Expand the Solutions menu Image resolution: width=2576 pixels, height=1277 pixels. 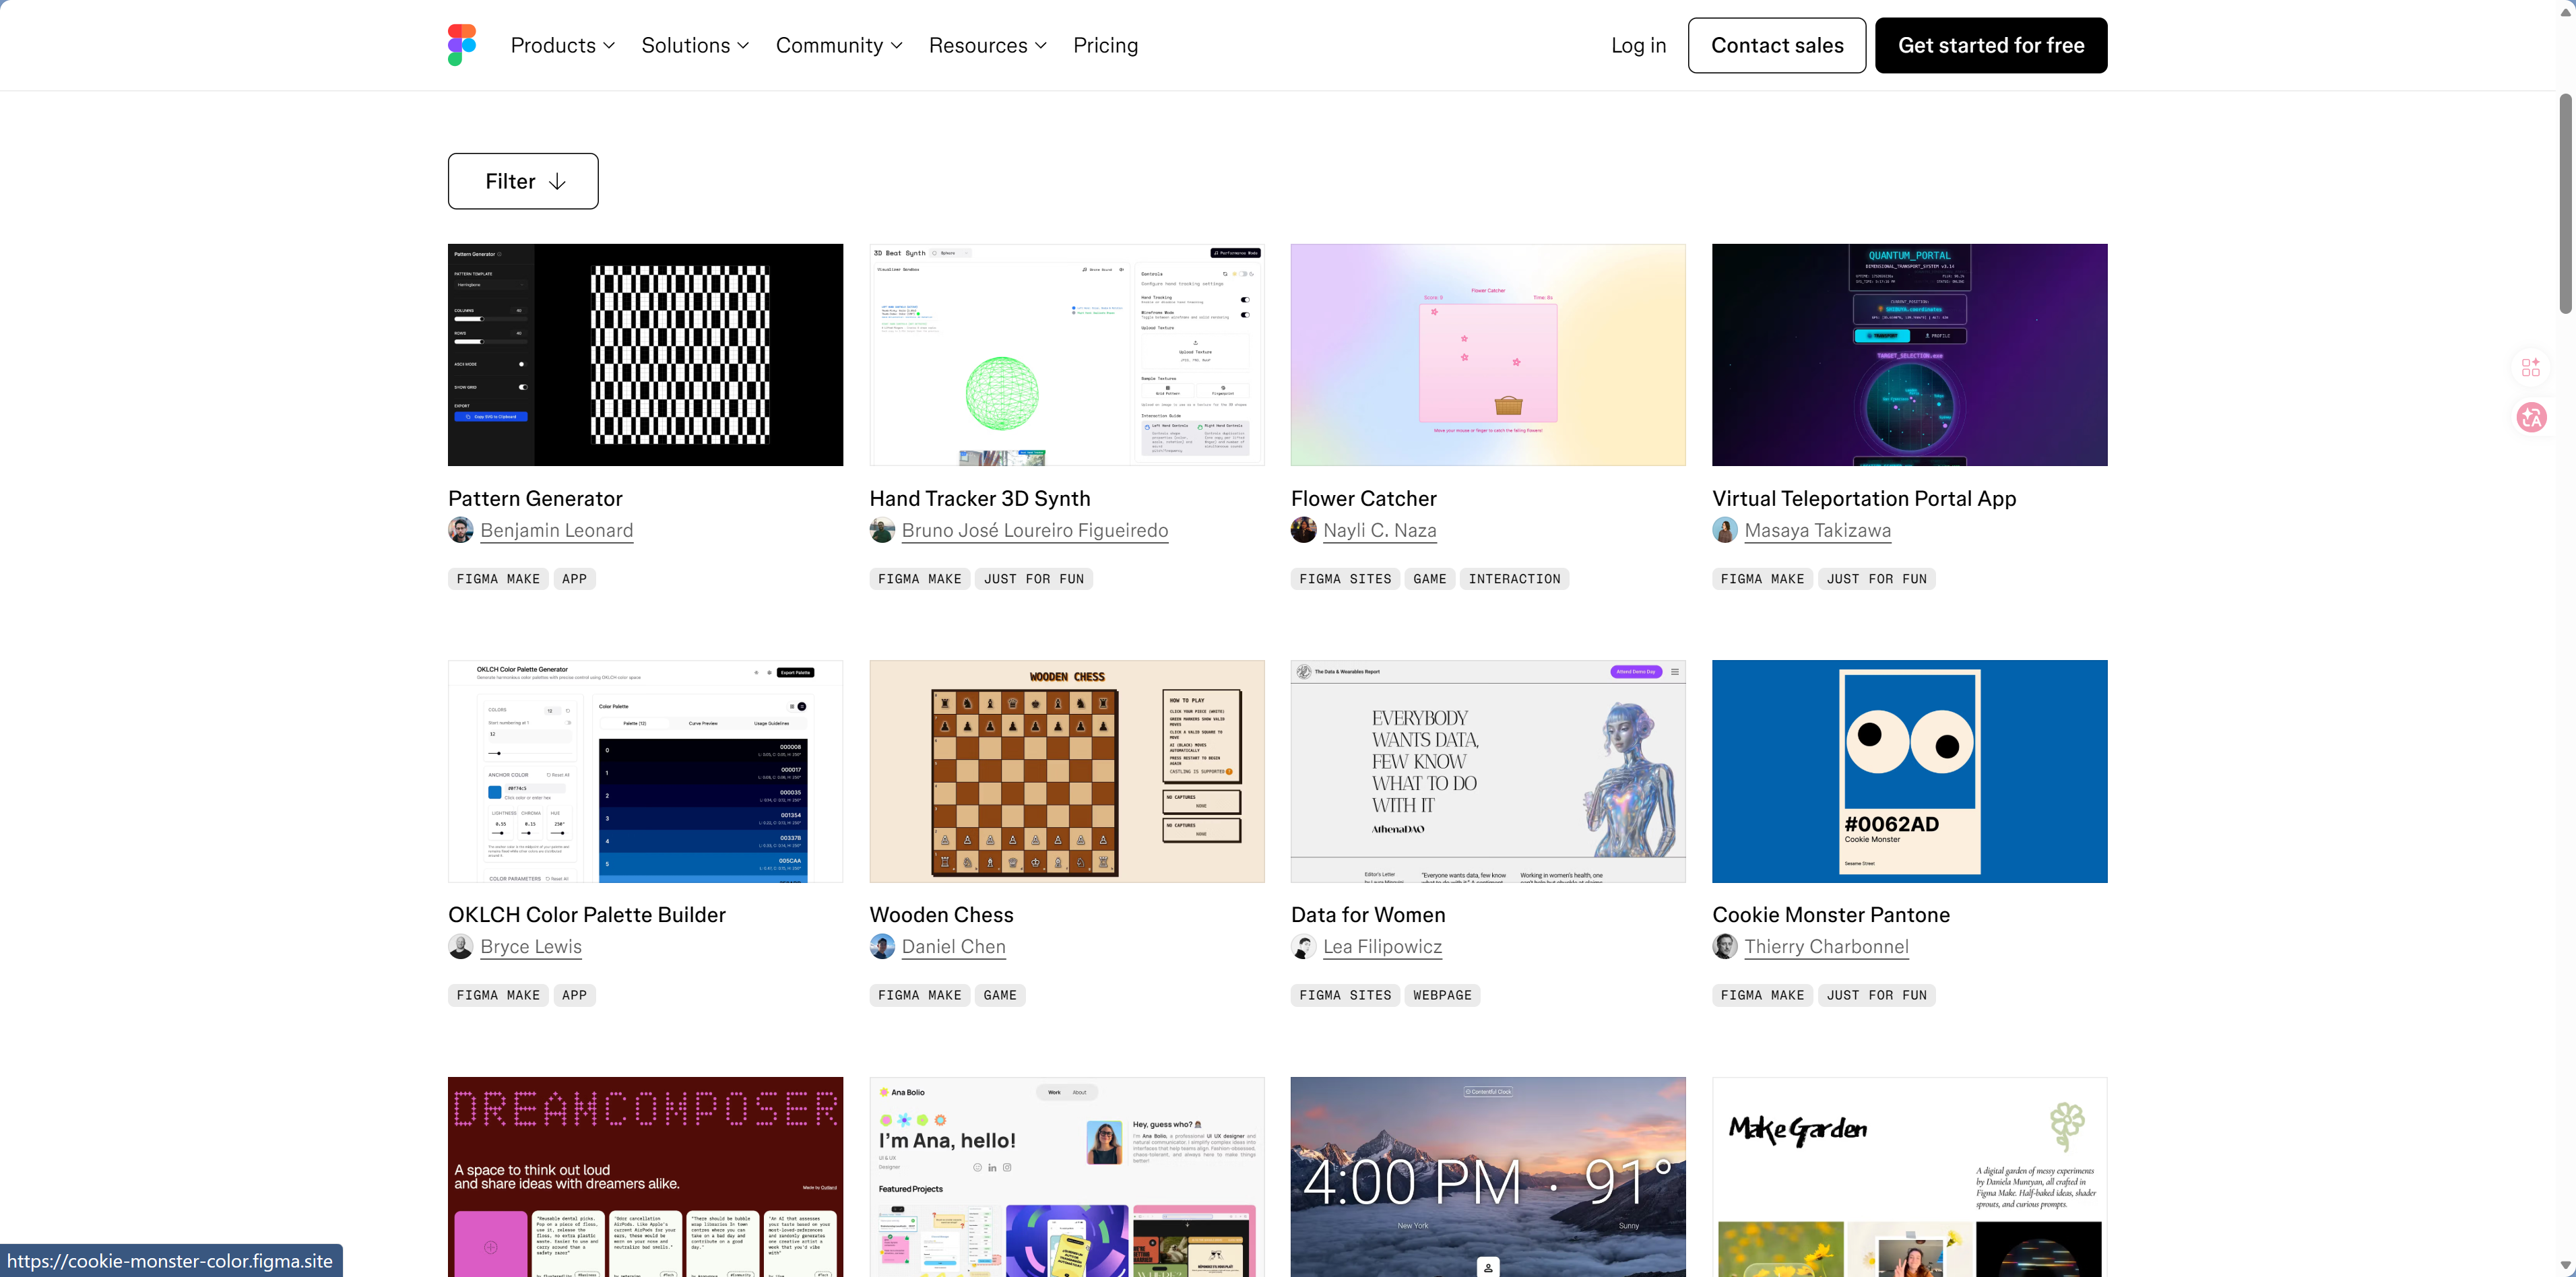[695, 45]
